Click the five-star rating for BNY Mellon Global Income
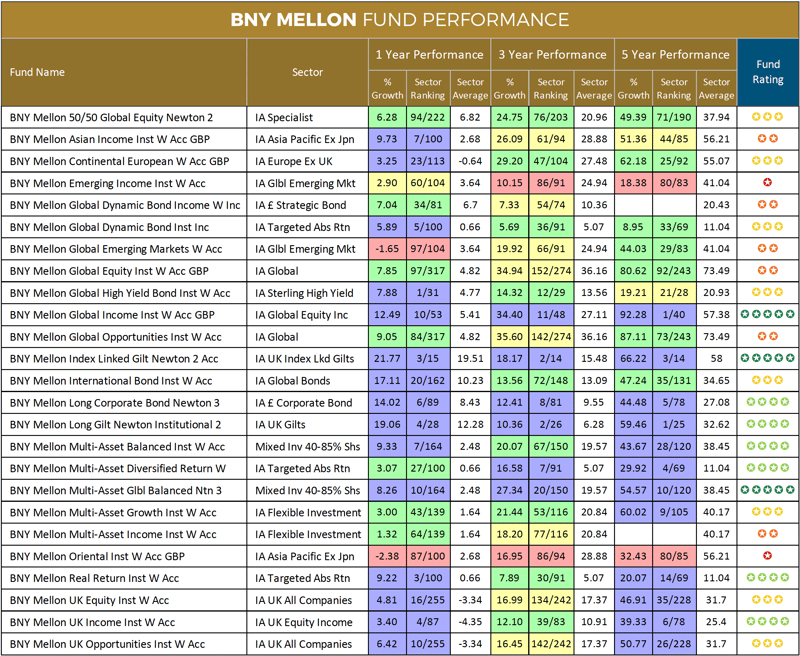 (x=768, y=316)
